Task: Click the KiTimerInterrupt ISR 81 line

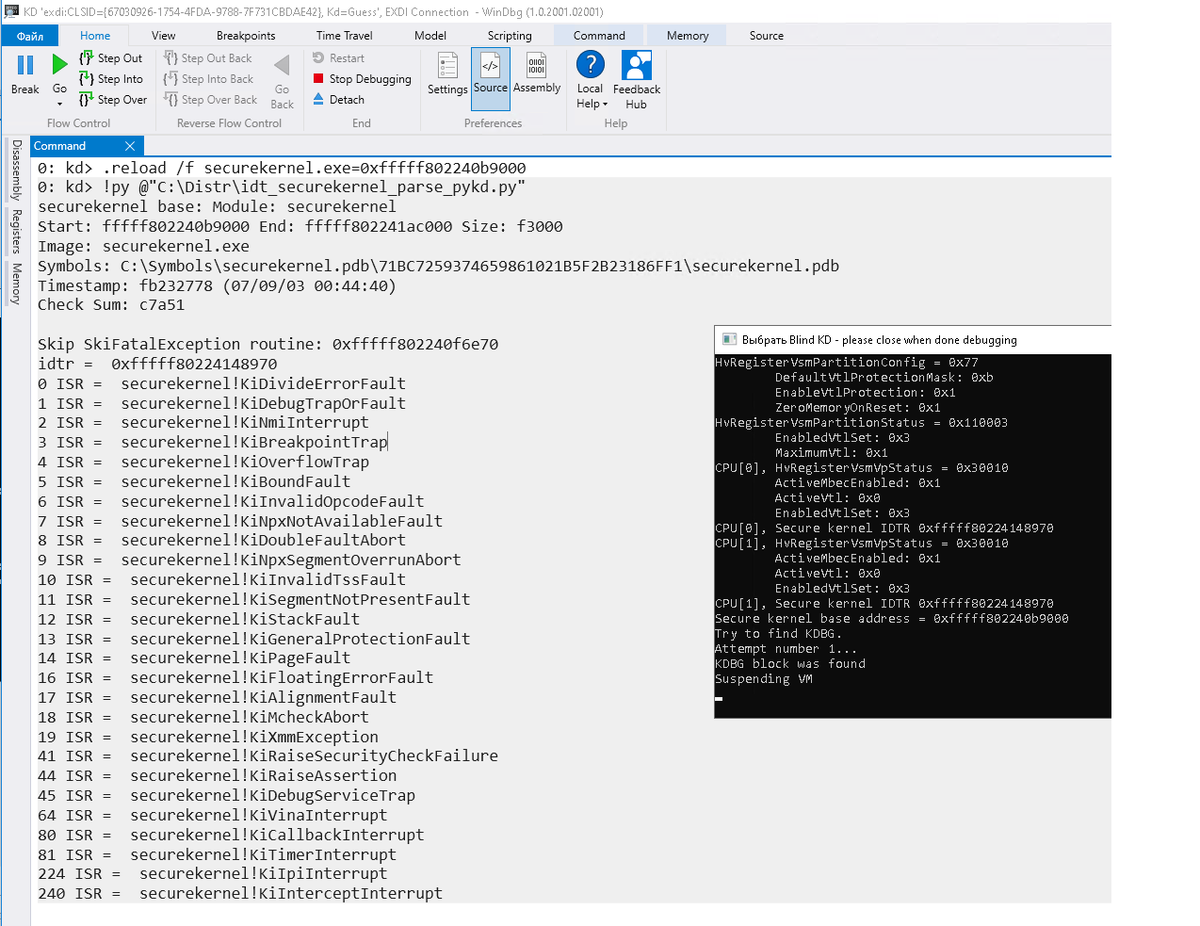Action: point(217,855)
